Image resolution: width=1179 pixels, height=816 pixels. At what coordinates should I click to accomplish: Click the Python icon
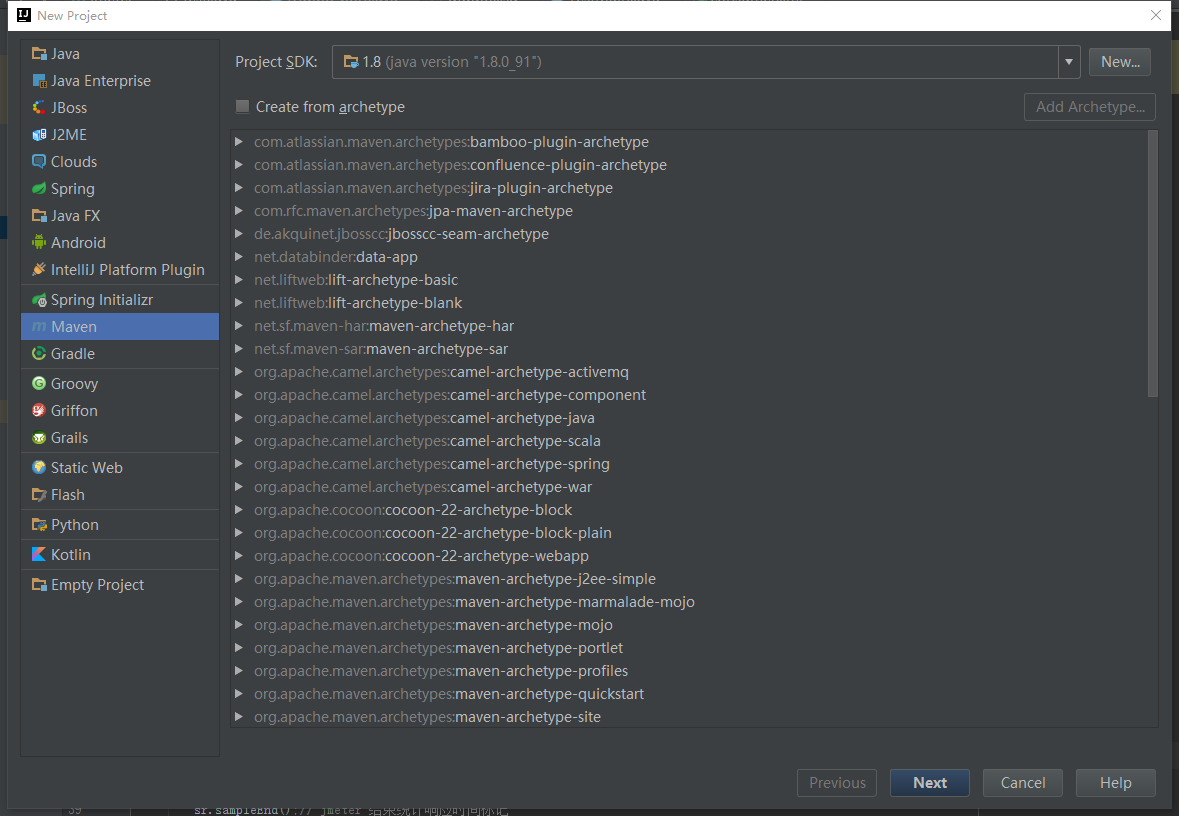[39, 525]
